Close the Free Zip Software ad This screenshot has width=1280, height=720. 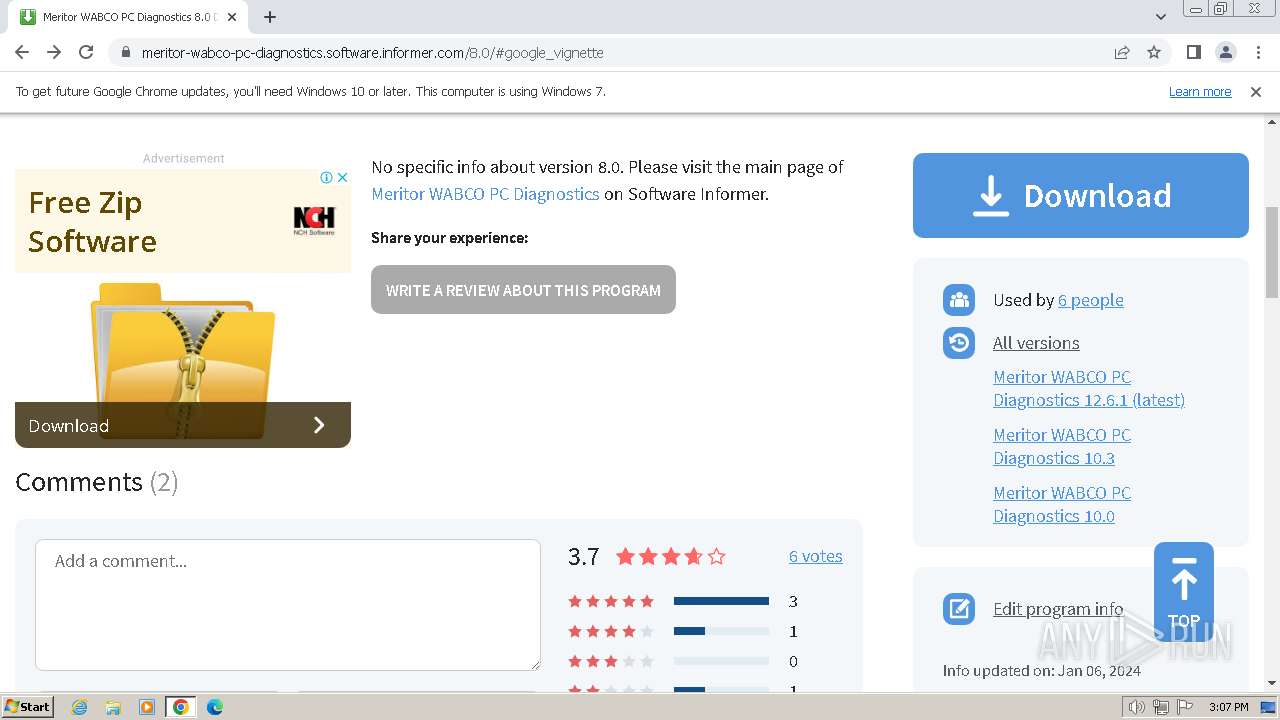pyautogui.click(x=342, y=177)
